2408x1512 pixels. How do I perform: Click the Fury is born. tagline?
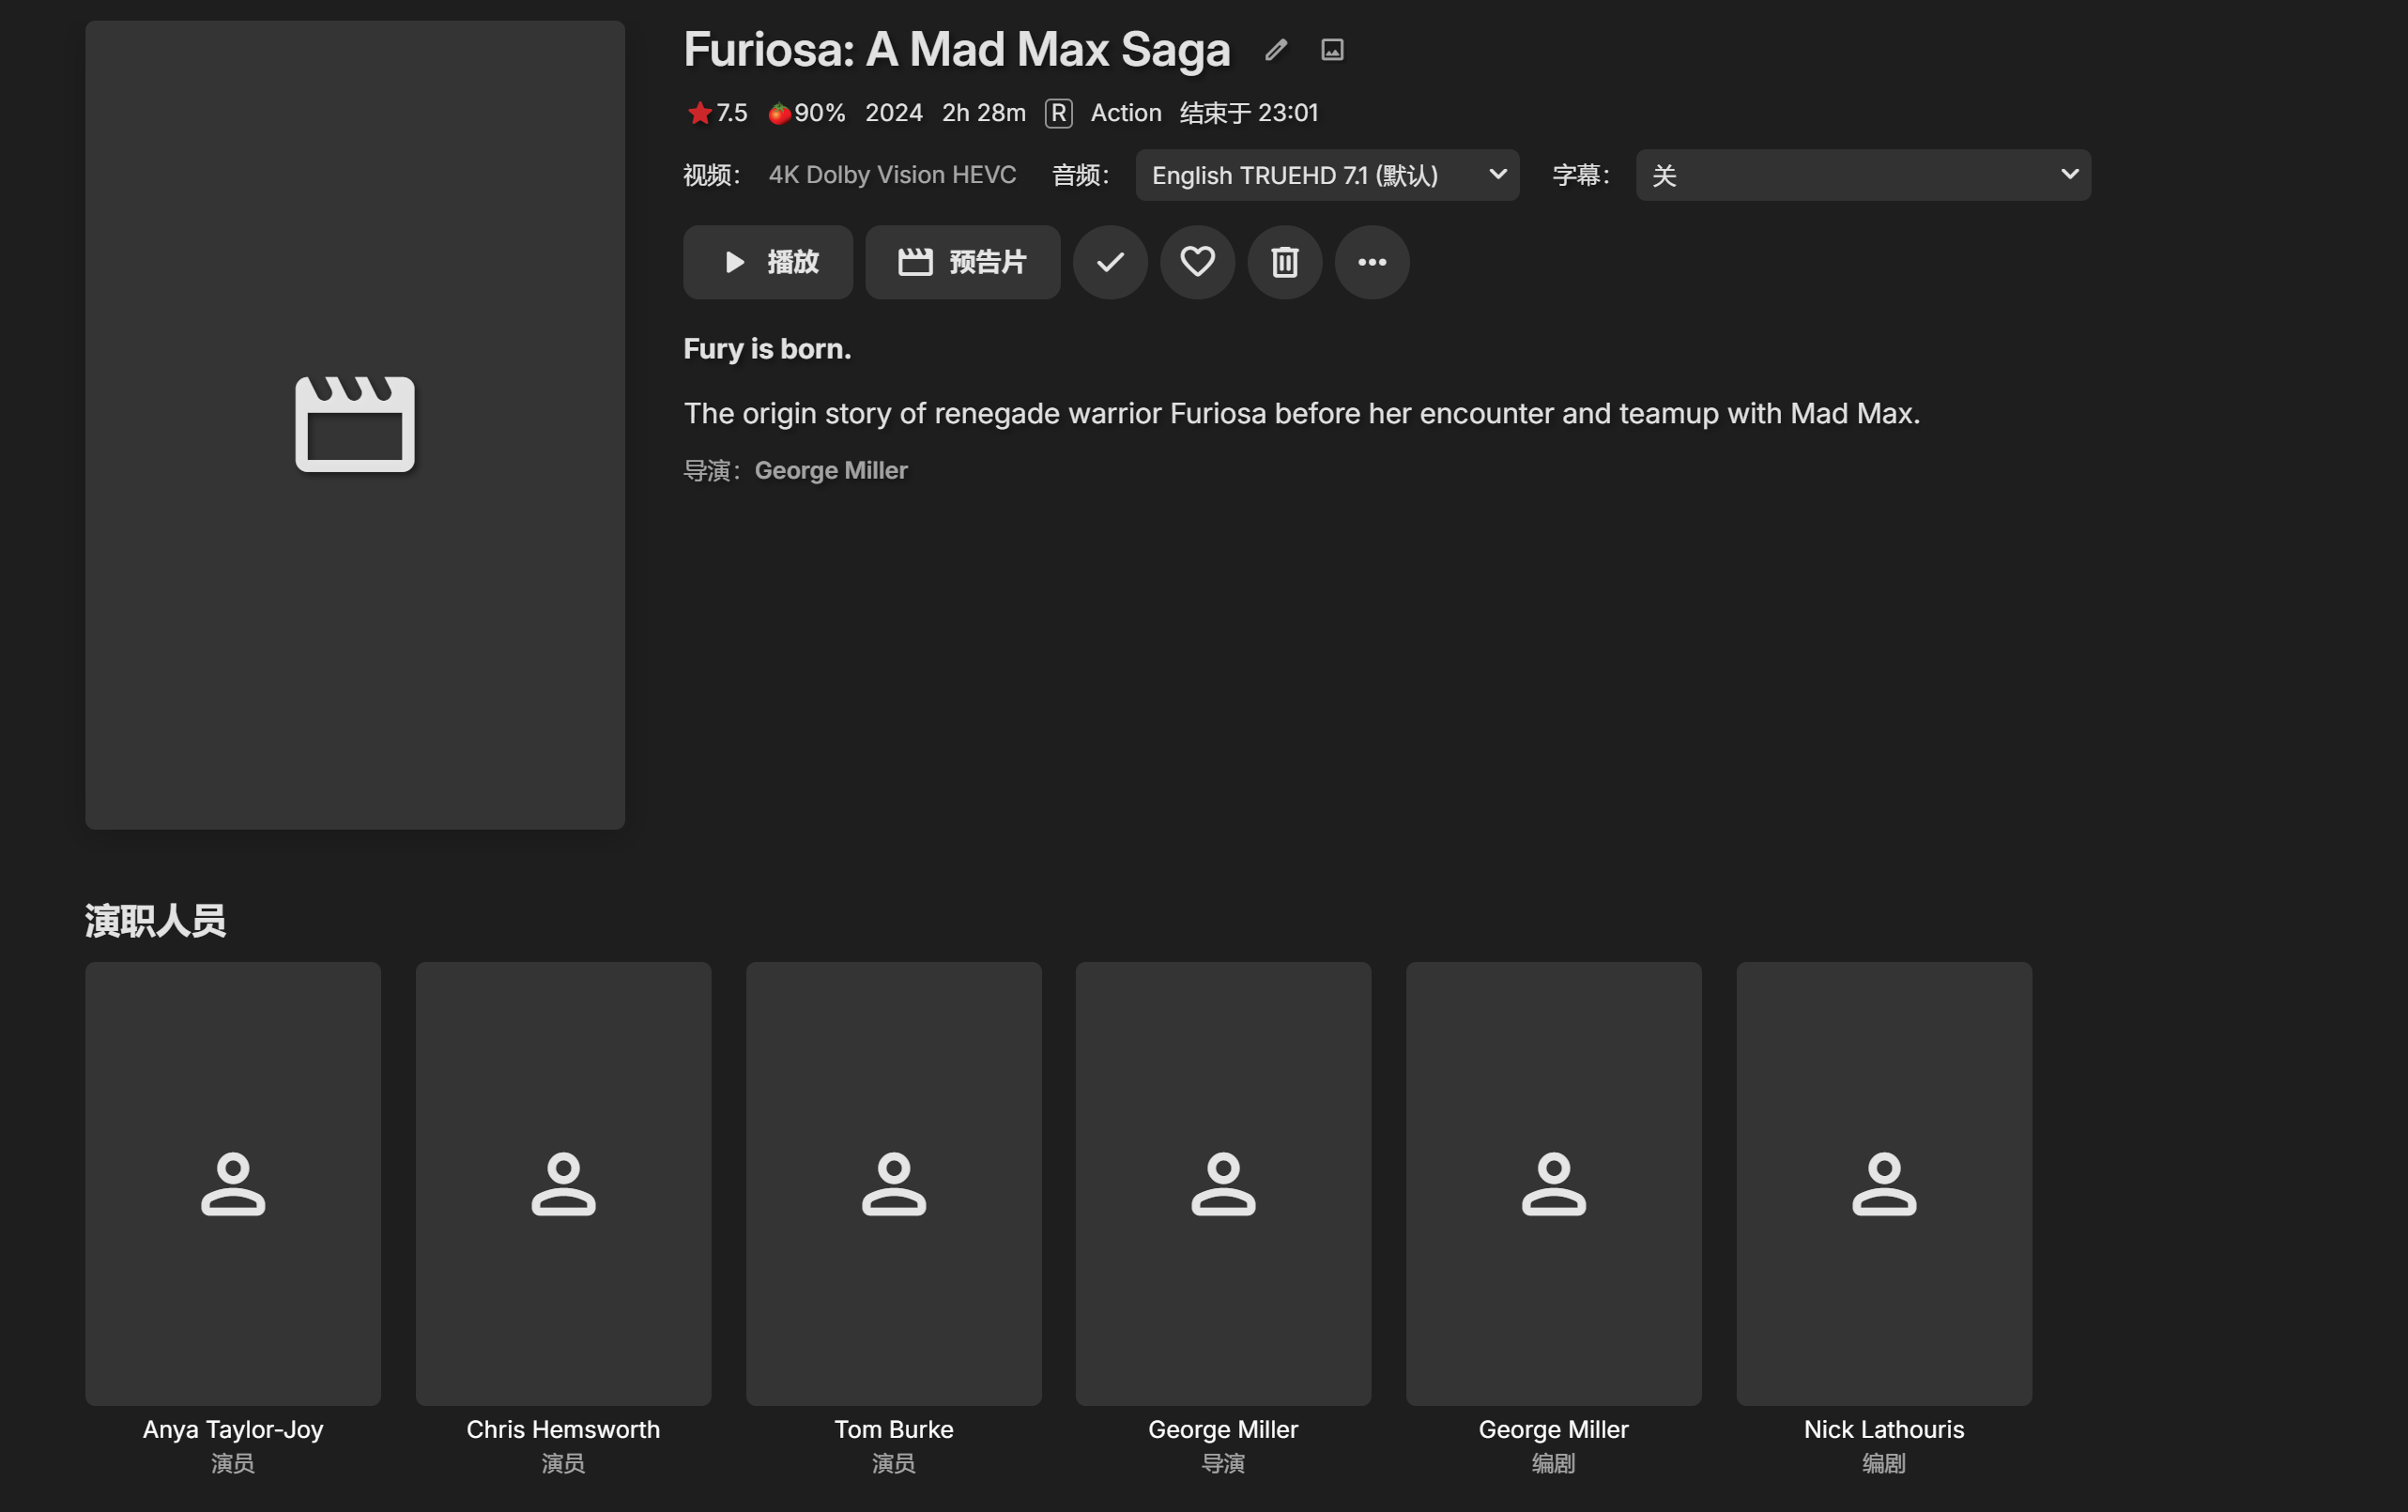767,349
